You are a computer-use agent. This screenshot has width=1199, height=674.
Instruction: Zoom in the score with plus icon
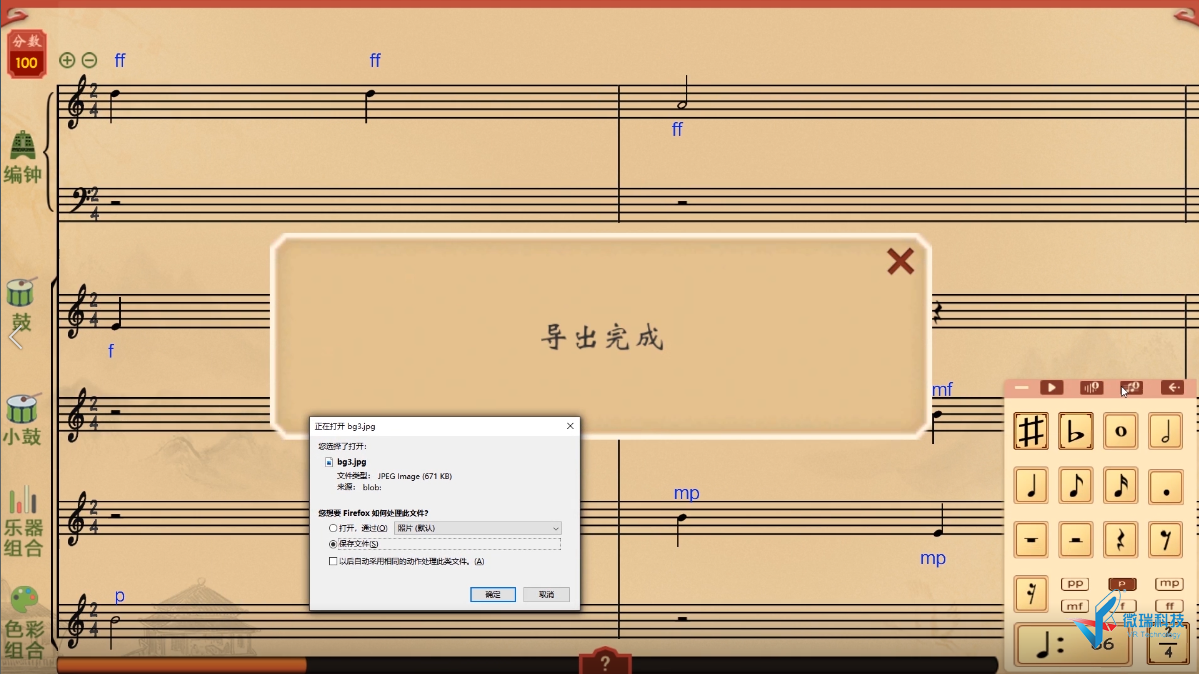tap(67, 60)
